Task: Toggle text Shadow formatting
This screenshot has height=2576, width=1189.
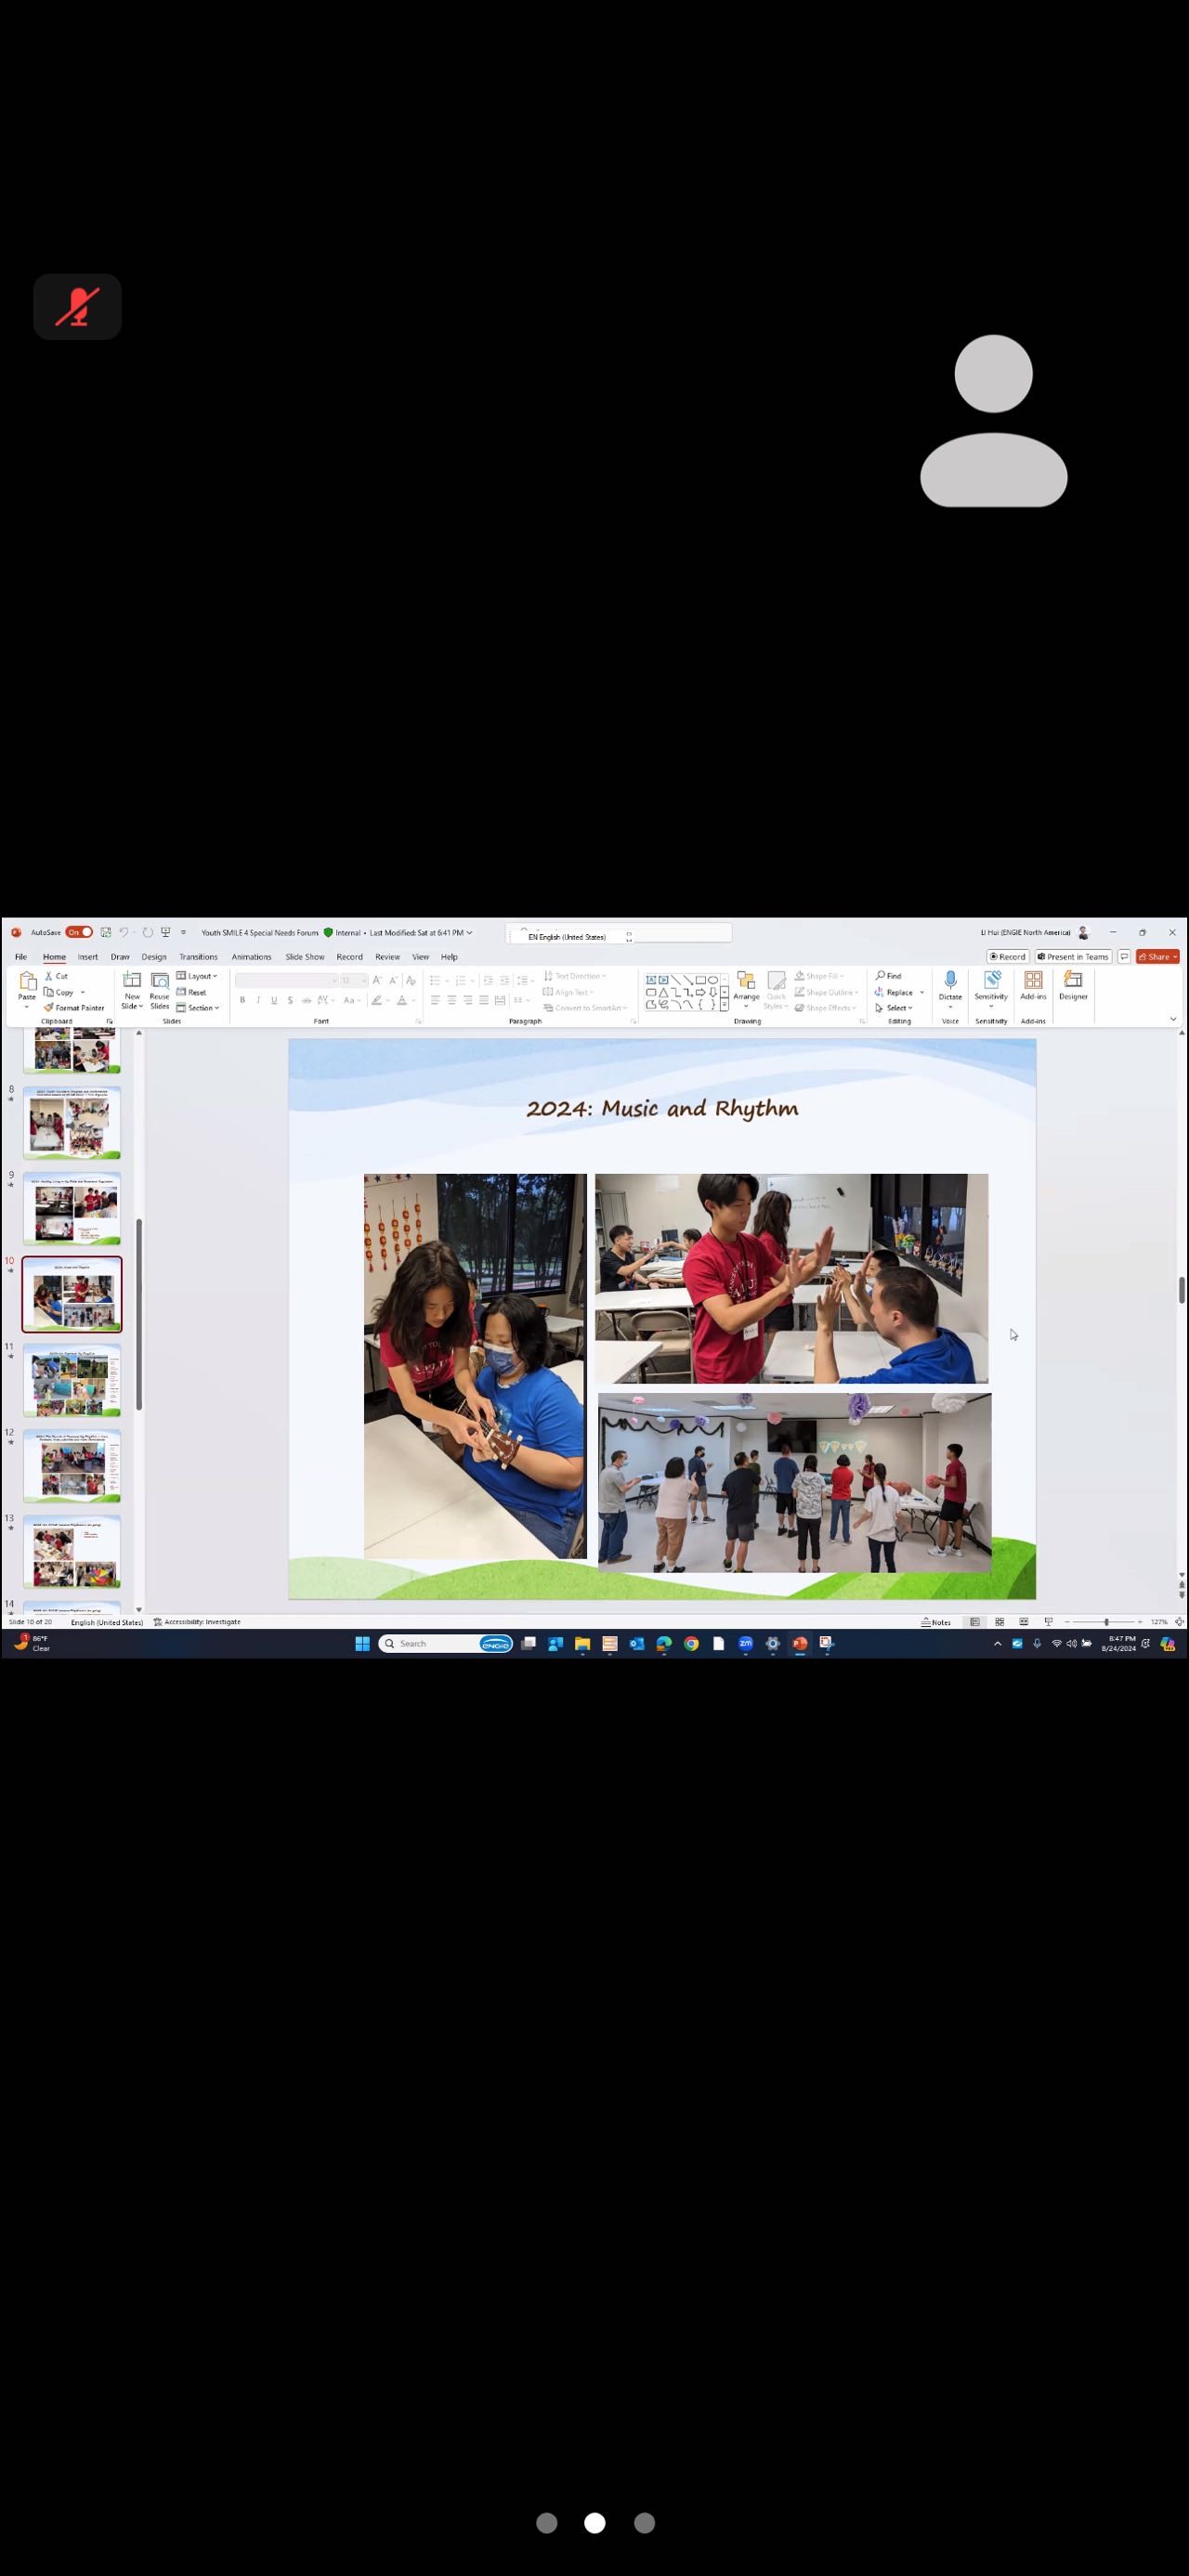Action: 290,1000
